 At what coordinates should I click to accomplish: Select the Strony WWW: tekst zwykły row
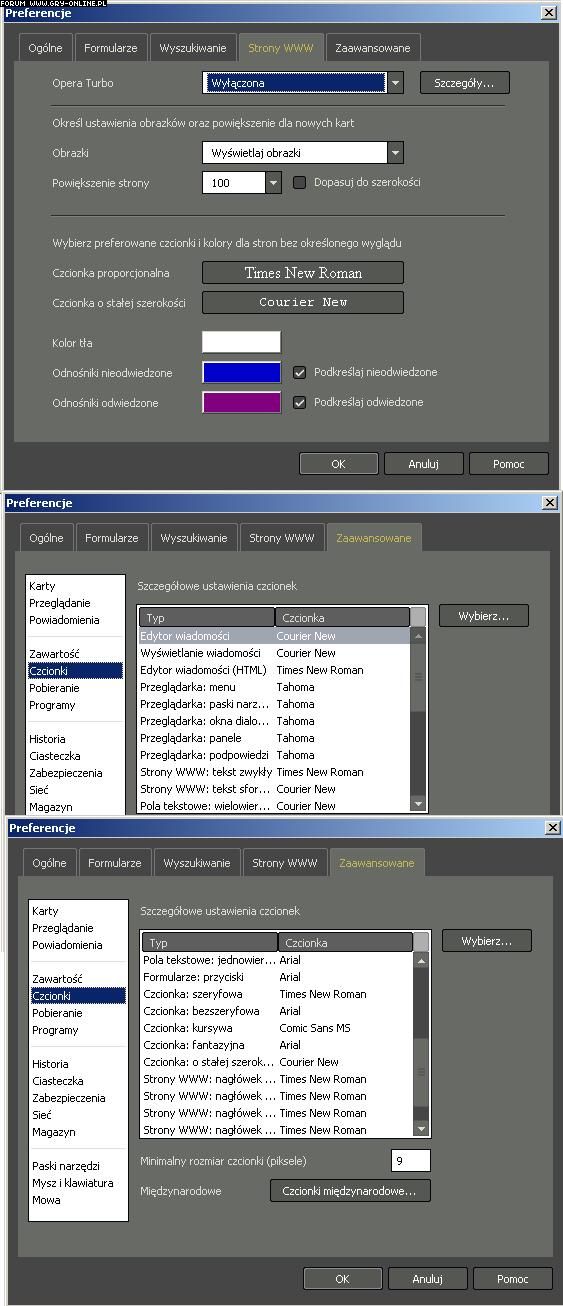(274, 772)
